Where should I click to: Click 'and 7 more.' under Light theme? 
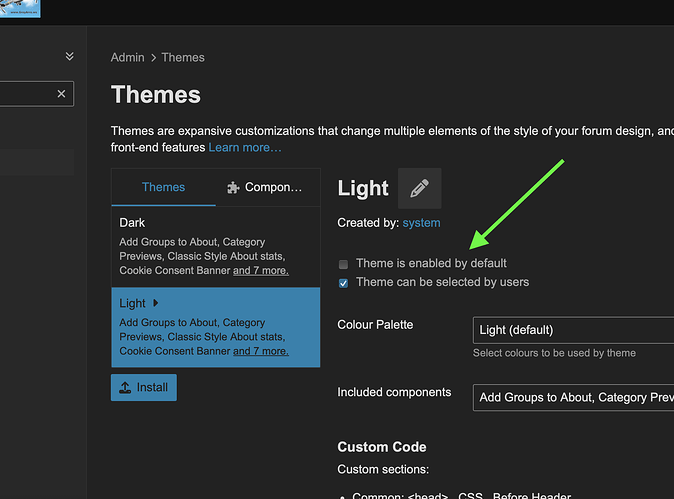coord(261,351)
